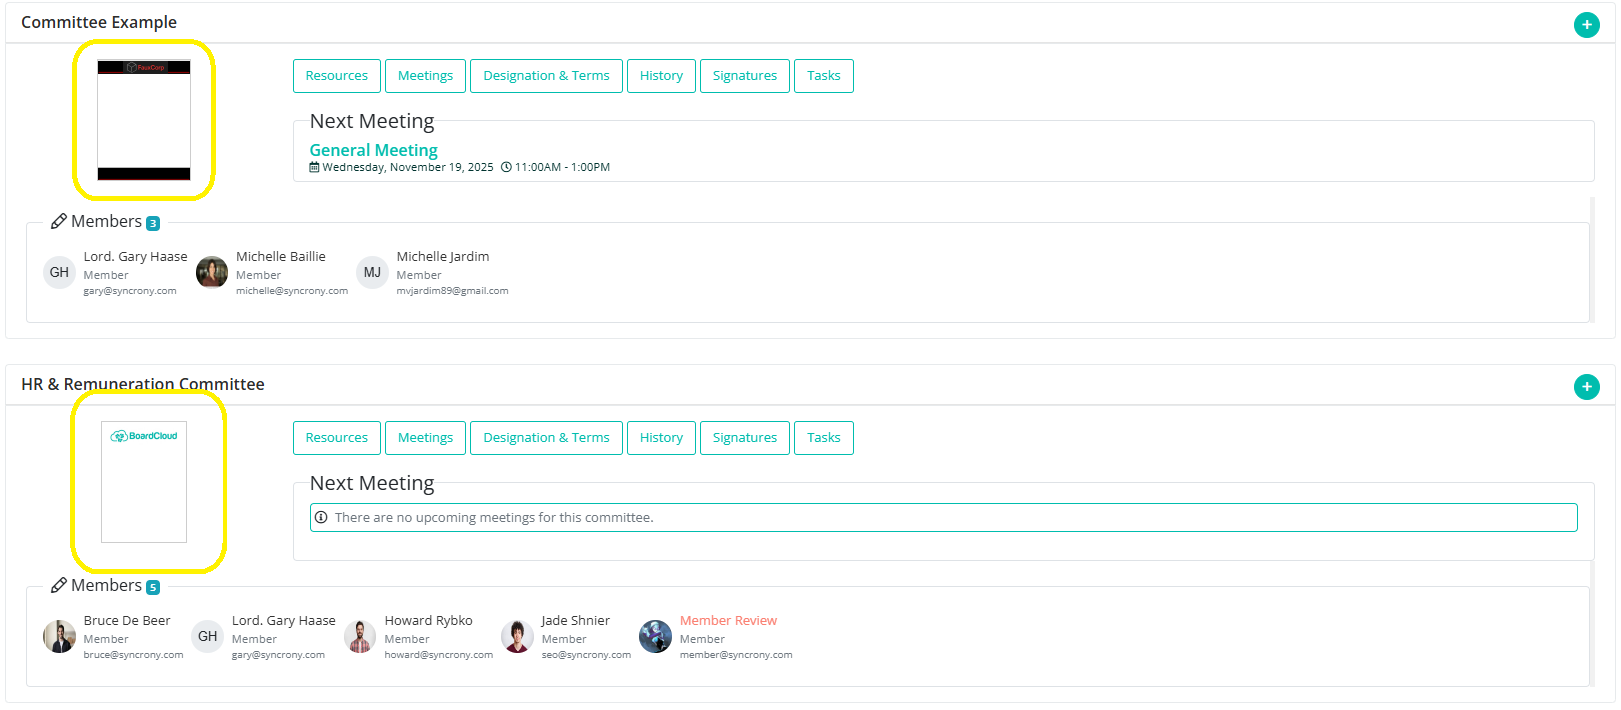Select Designation & Terms for Committee Example

coord(546,76)
